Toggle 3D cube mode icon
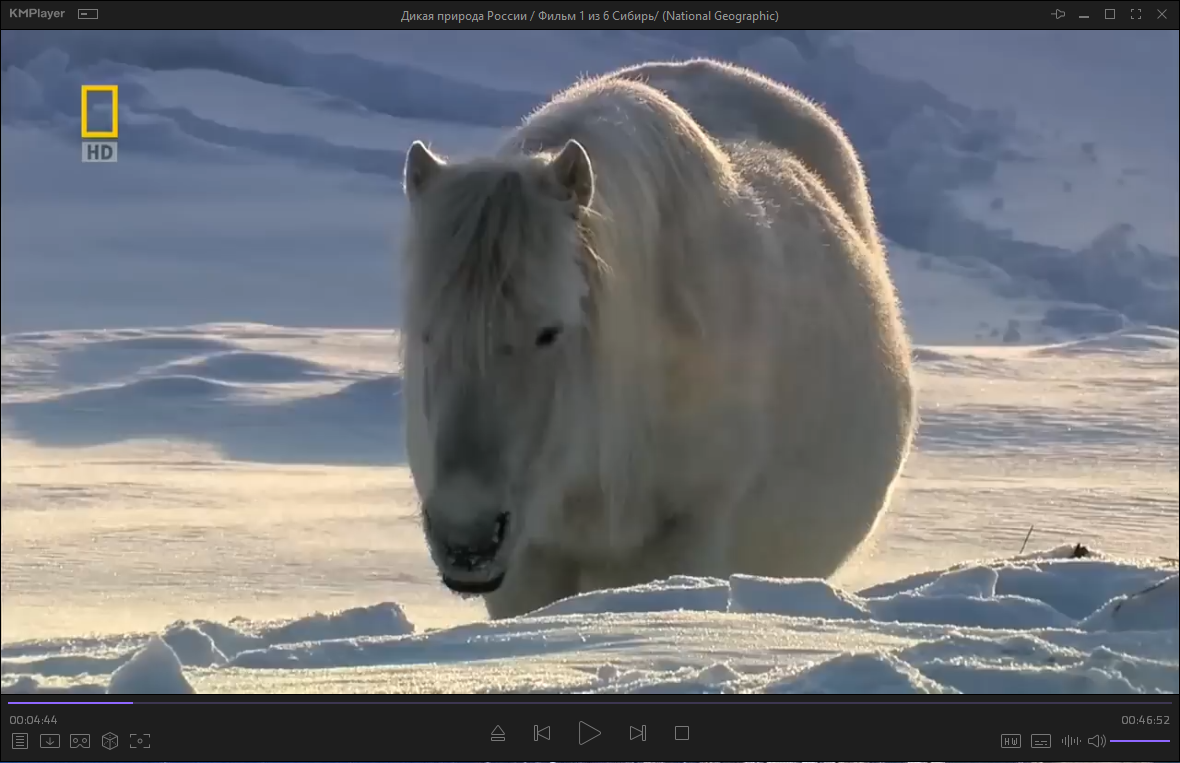 point(110,741)
